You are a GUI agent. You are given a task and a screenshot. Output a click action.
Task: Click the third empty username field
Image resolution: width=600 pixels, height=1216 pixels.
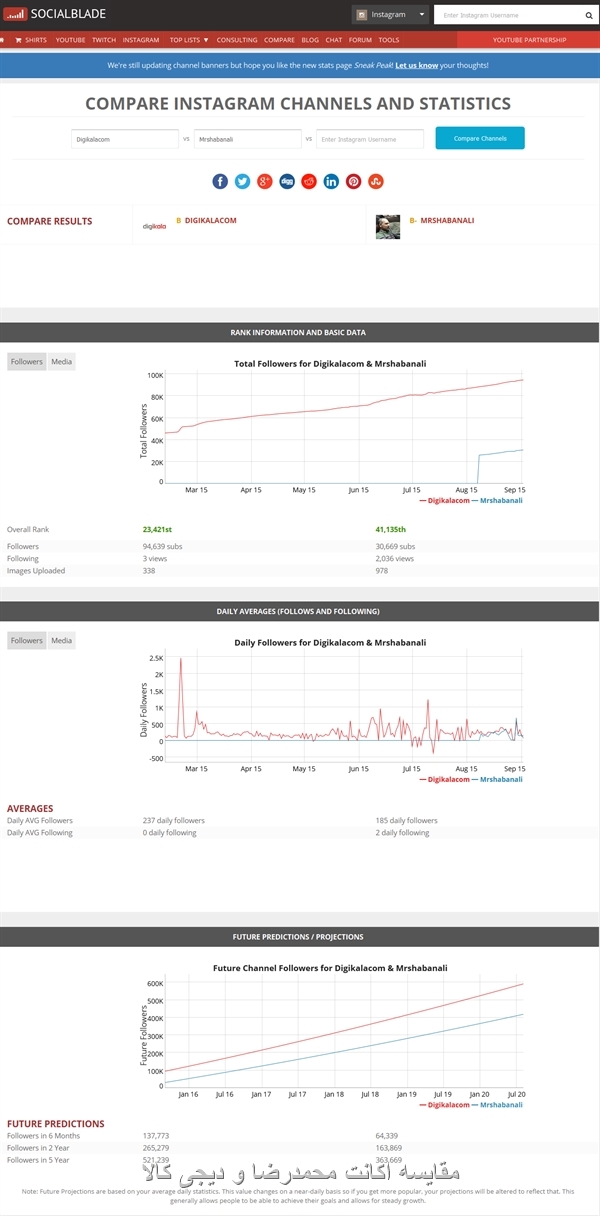click(x=370, y=139)
